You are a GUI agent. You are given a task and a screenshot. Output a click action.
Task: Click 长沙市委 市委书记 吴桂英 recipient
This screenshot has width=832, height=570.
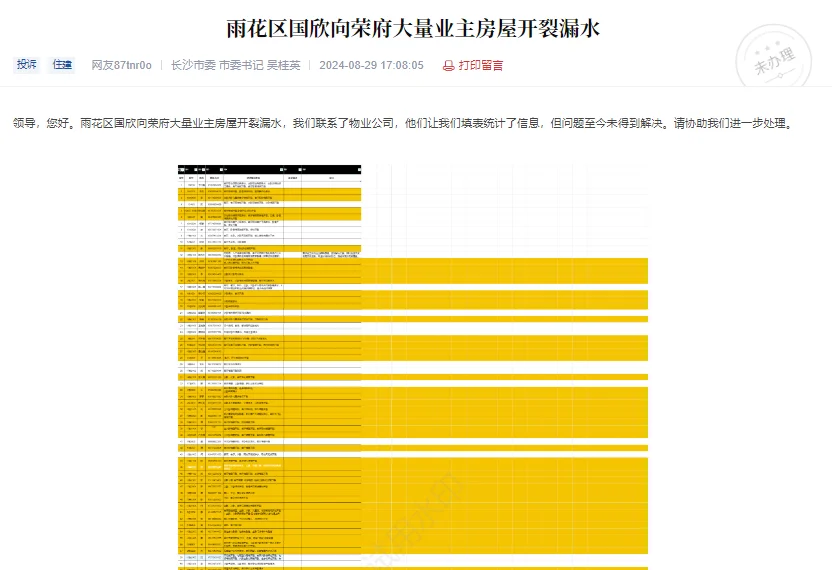(x=236, y=65)
